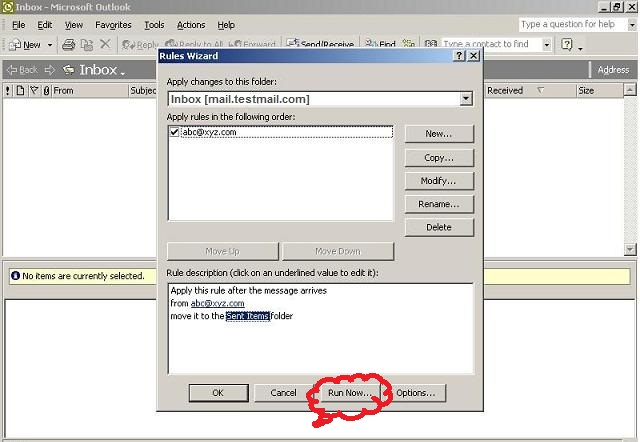Open the Apply changes to this folder dropdown
Viewport: 640px width, 442px height.
point(466,99)
